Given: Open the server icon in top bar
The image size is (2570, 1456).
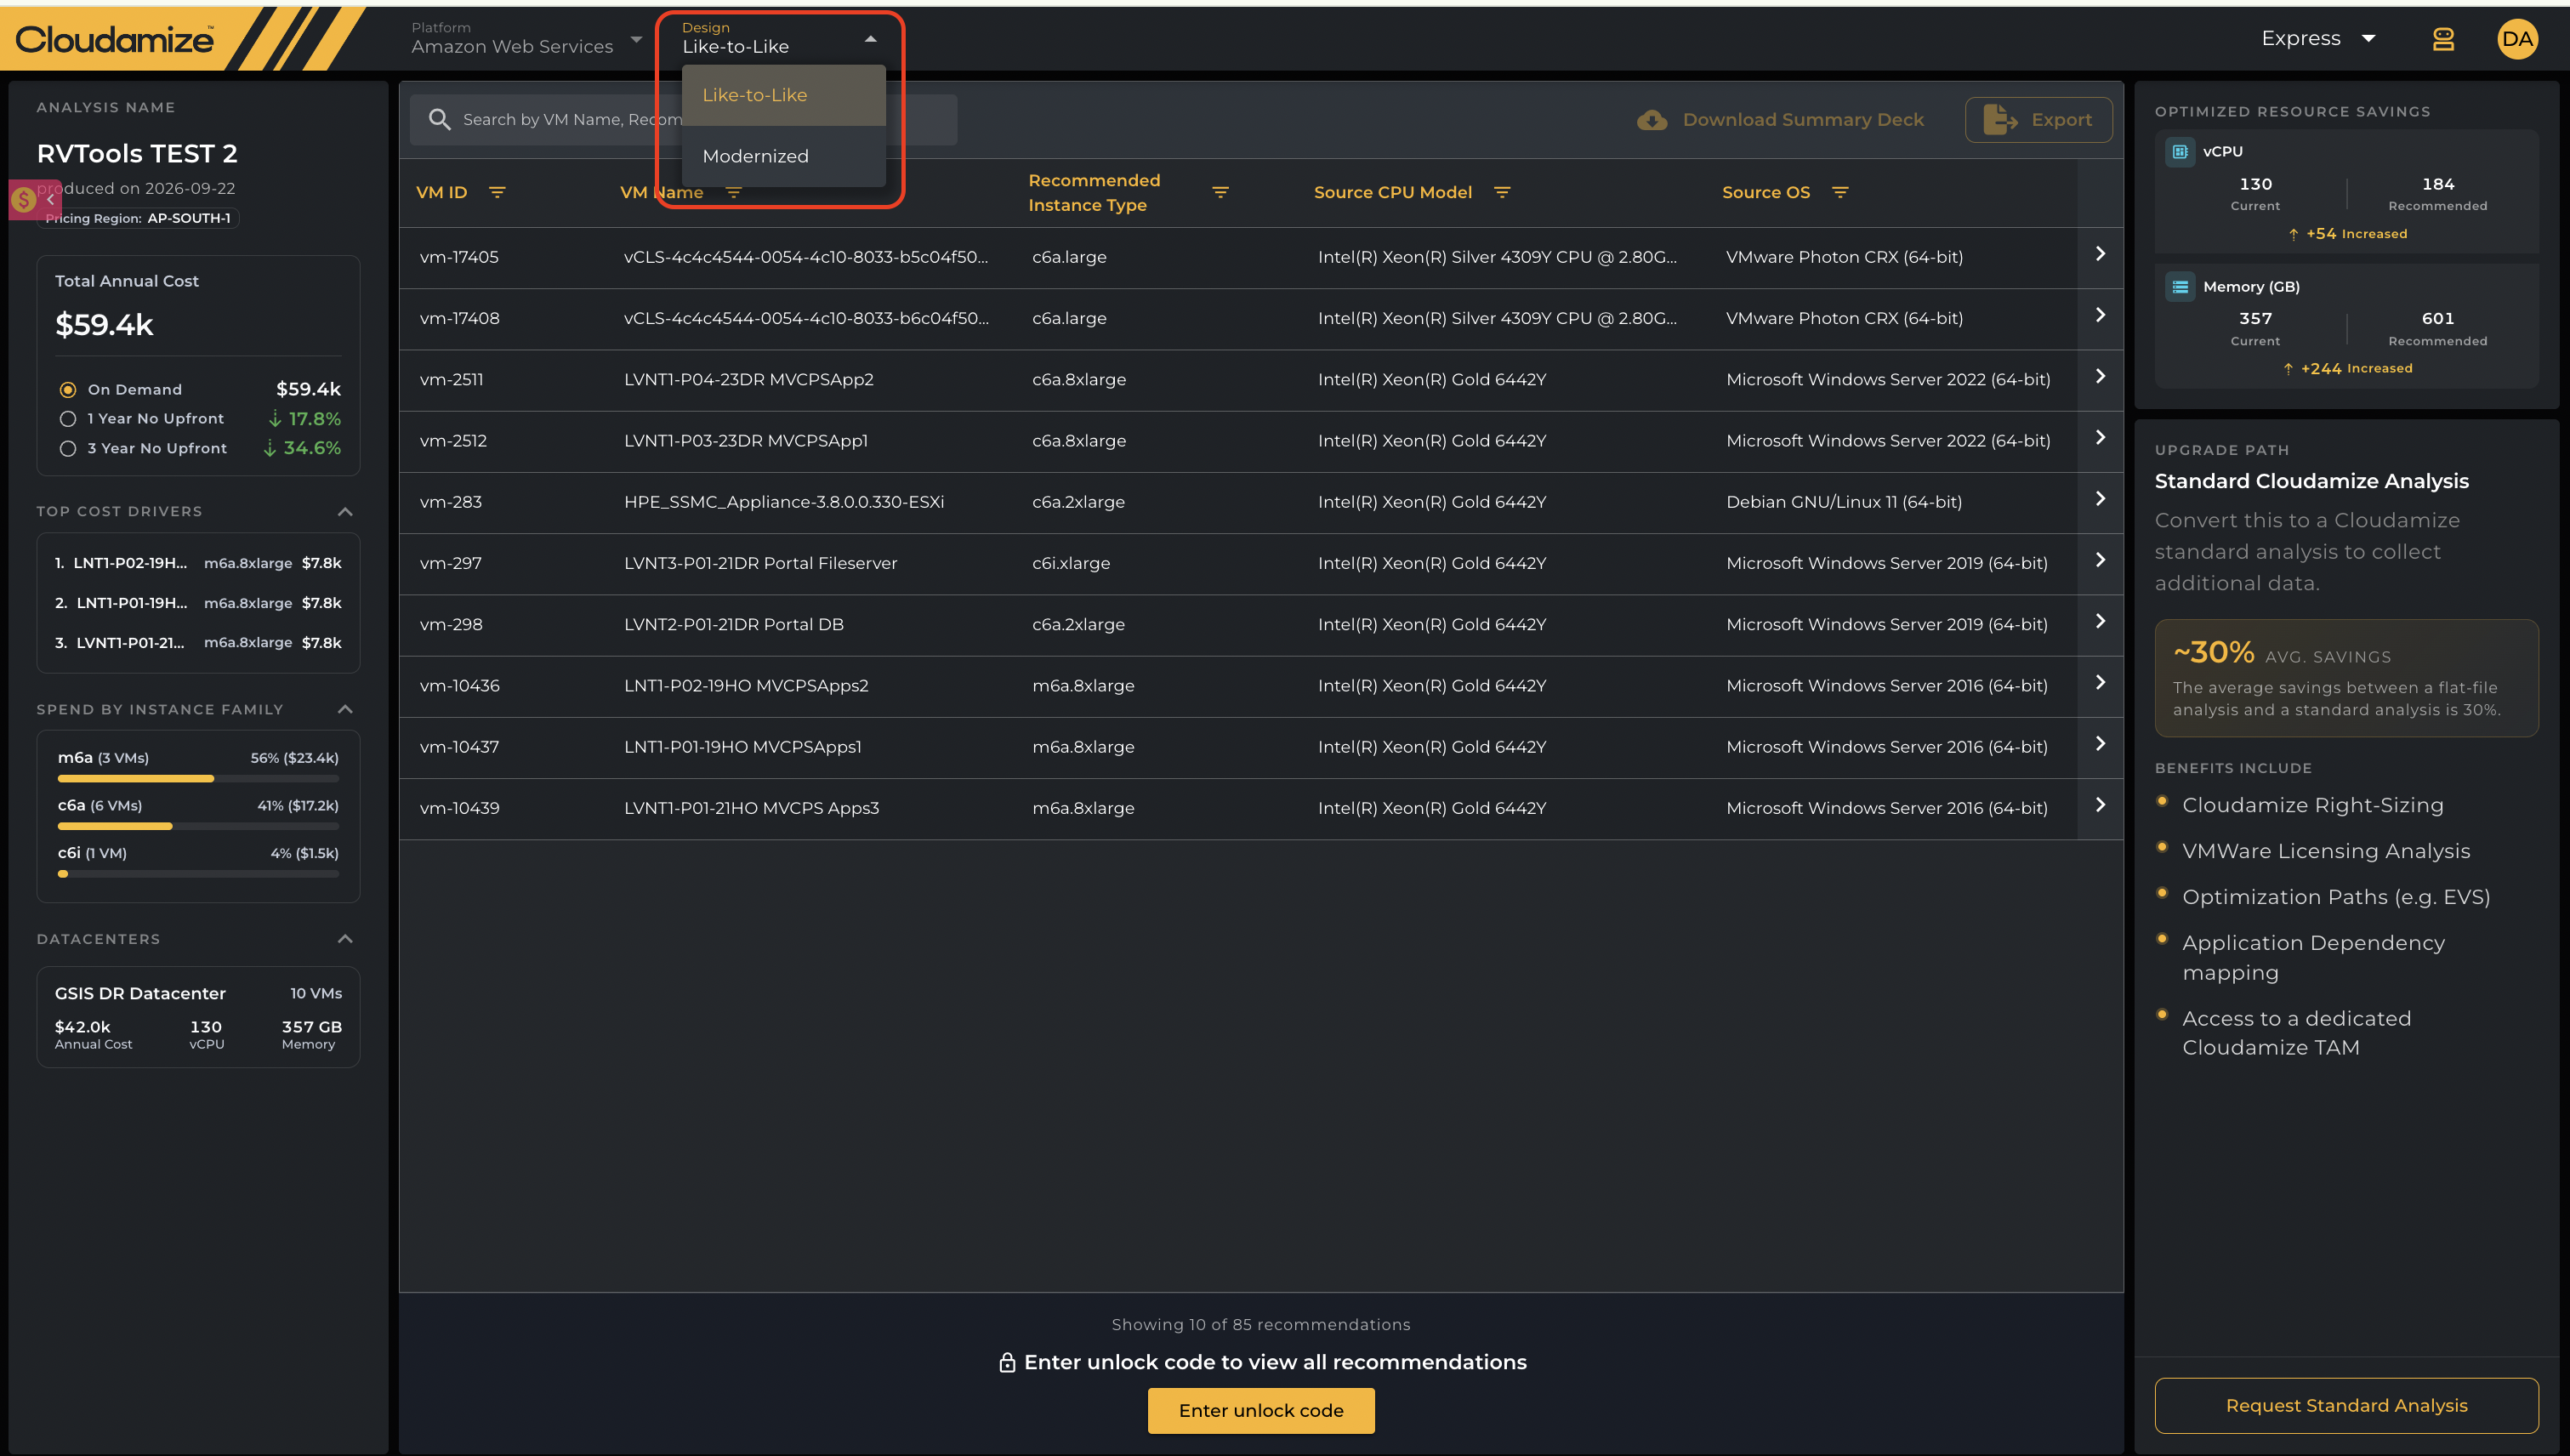Looking at the screenshot, I should (2443, 39).
